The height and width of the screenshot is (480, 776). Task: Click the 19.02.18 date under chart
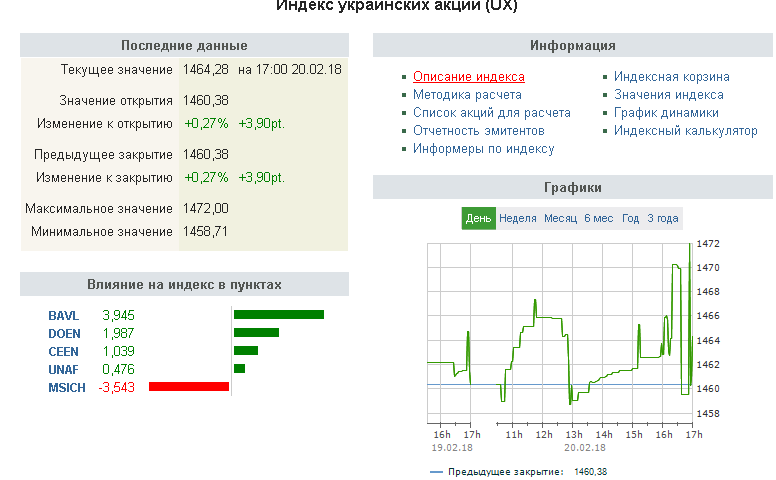pos(452,448)
